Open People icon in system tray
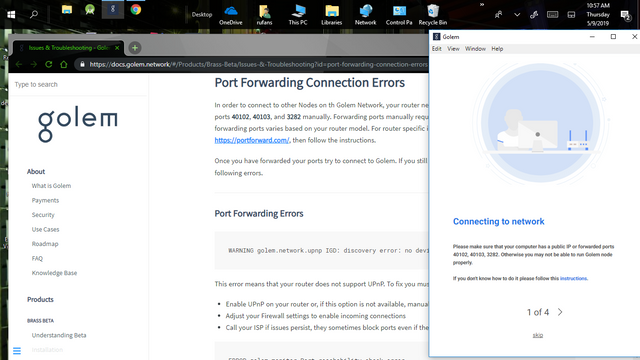The image size is (640, 360). click(498, 15)
